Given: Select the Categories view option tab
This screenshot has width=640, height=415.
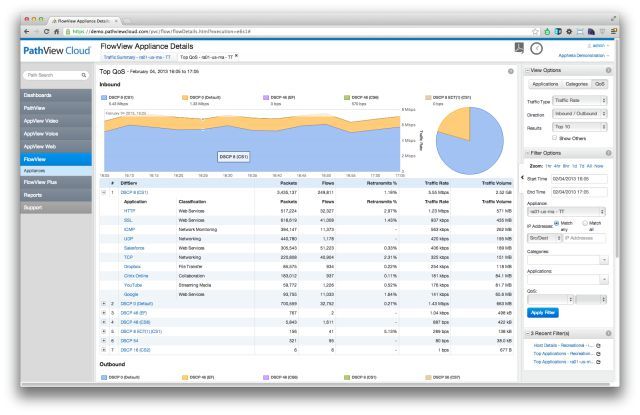Looking at the screenshot, I should (x=576, y=84).
